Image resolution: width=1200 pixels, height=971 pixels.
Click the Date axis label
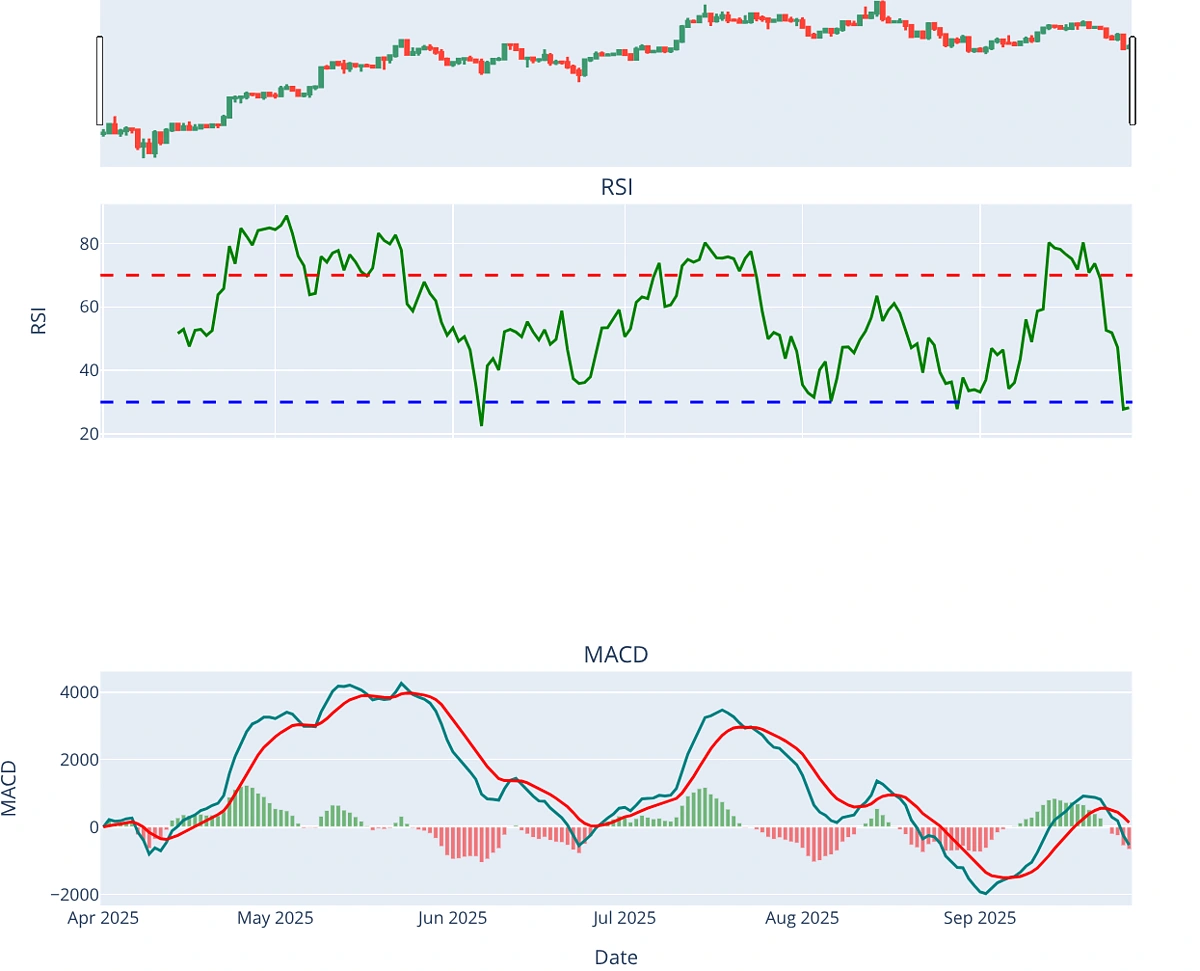pos(616,957)
